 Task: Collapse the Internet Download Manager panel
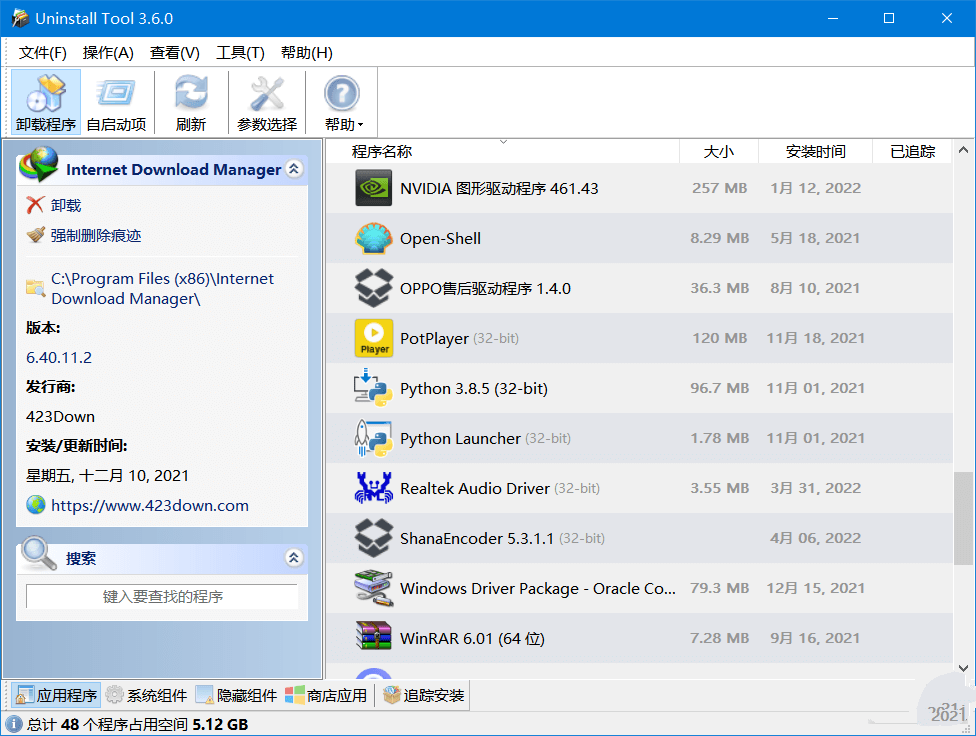point(294,170)
